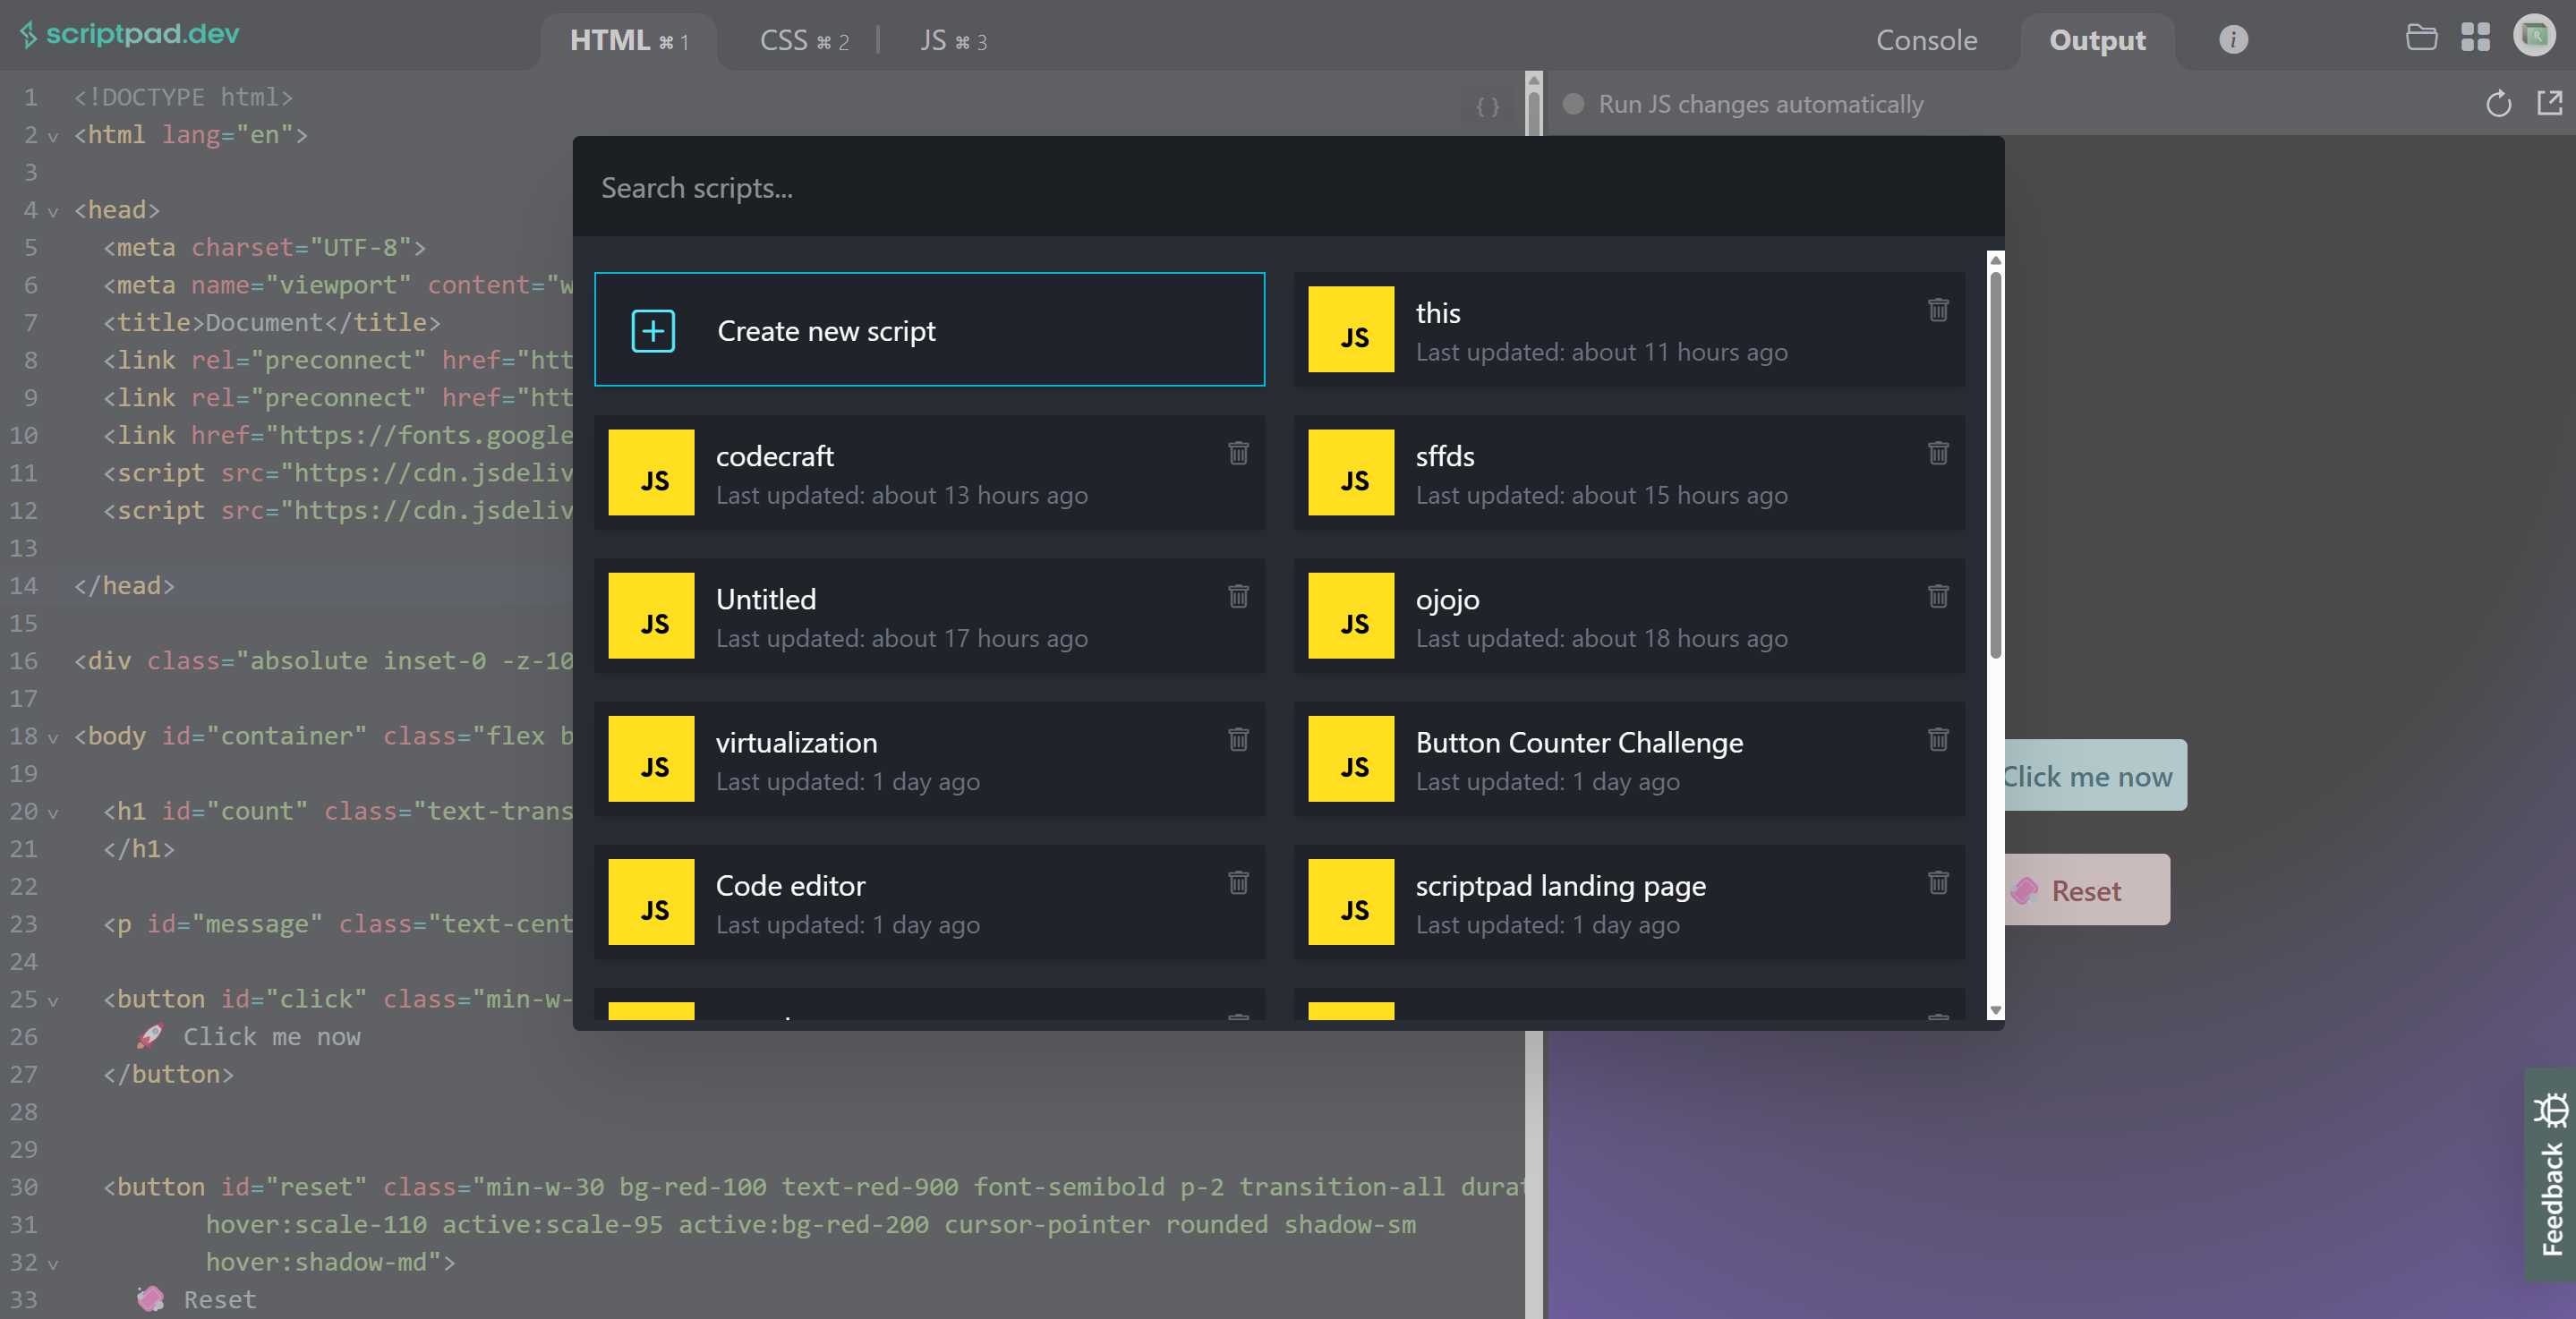Click the Reset button in output
2576x1319 pixels.
(2086, 890)
